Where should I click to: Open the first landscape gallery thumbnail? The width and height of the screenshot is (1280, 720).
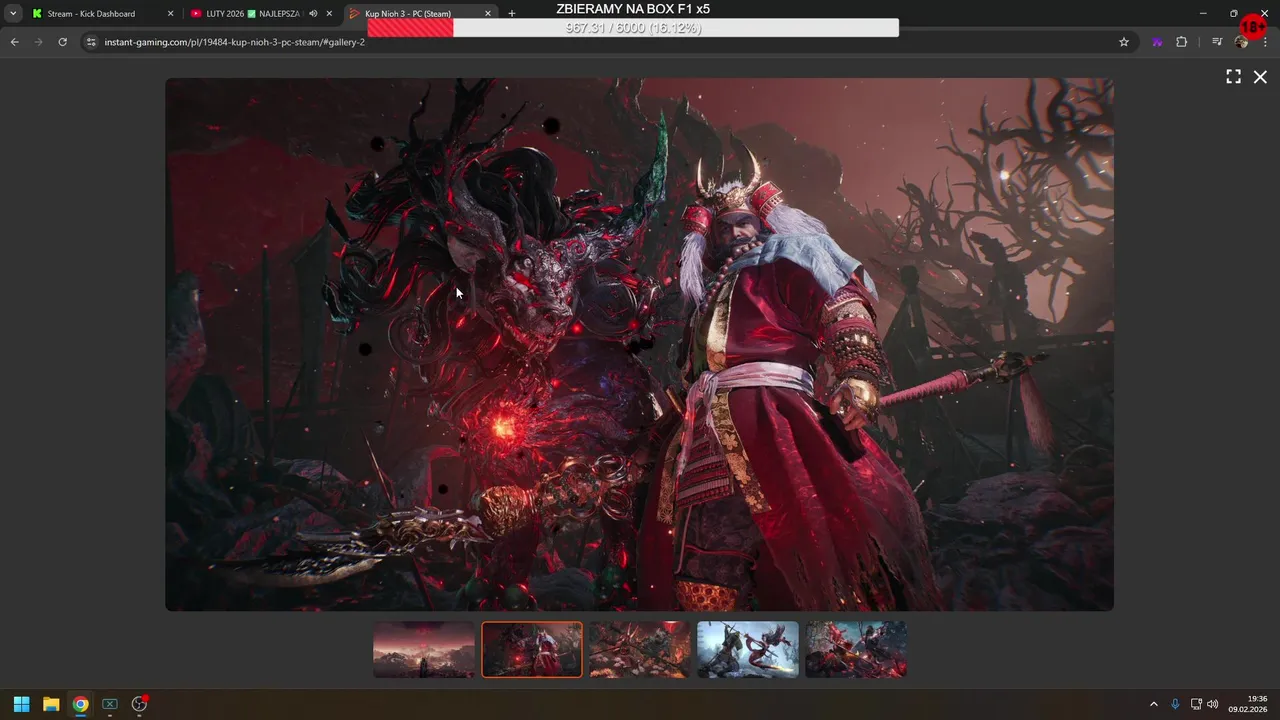(424, 650)
